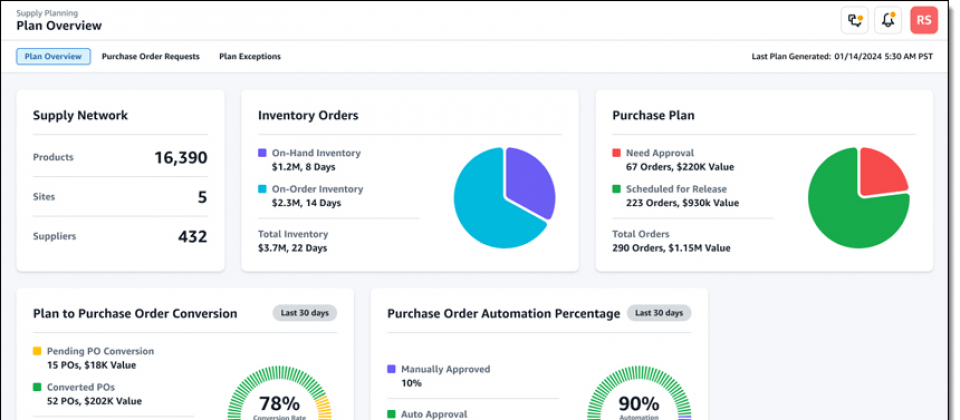Click the green Auto Approval legend swatch
Image resolution: width=960 pixels, height=420 pixels.
click(391, 414)
